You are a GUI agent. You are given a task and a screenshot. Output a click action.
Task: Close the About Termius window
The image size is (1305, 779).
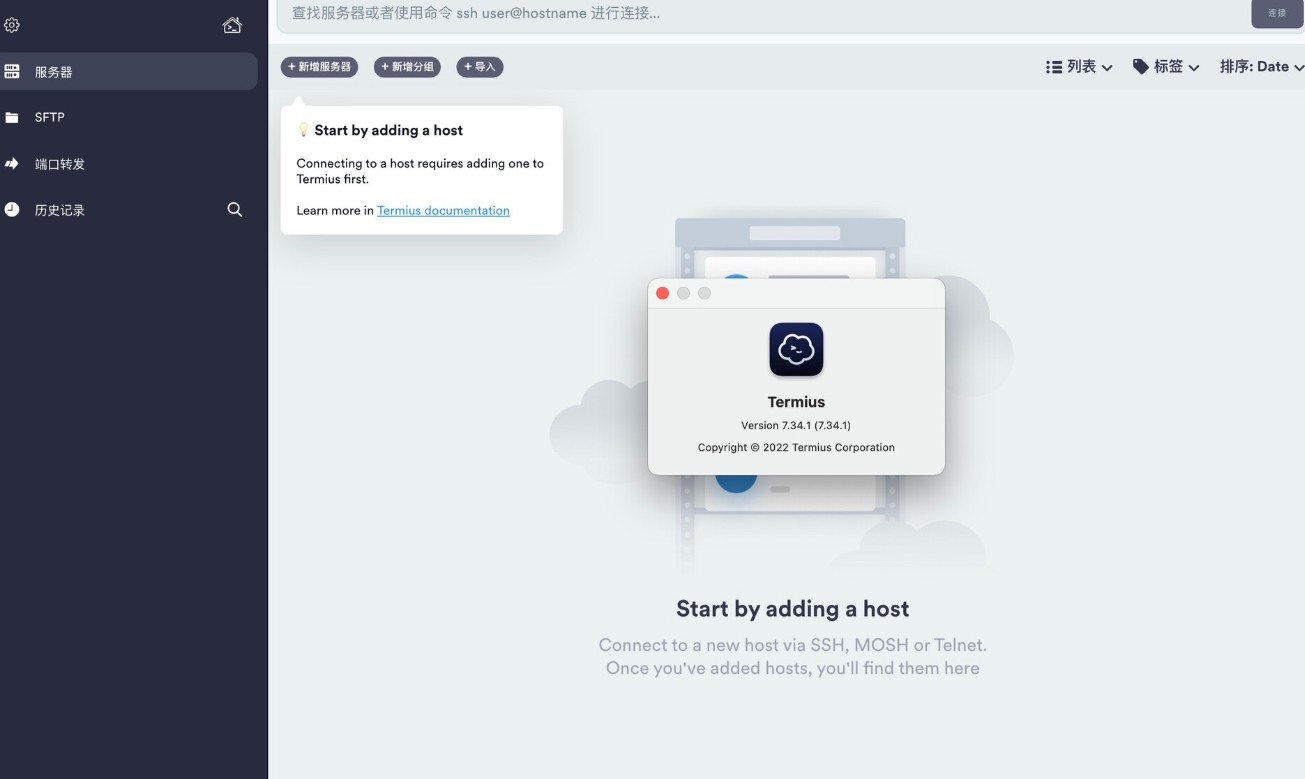pyautogui.click(x=662, y=293)
